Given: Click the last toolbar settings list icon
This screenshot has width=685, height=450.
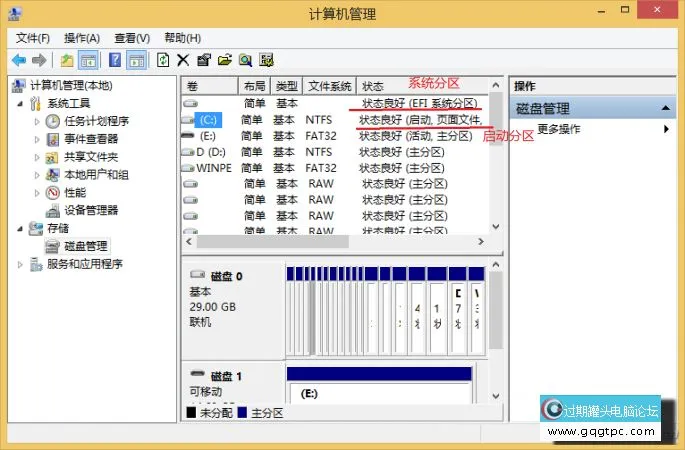Looking at the screenshot, I should pos(266,60).
